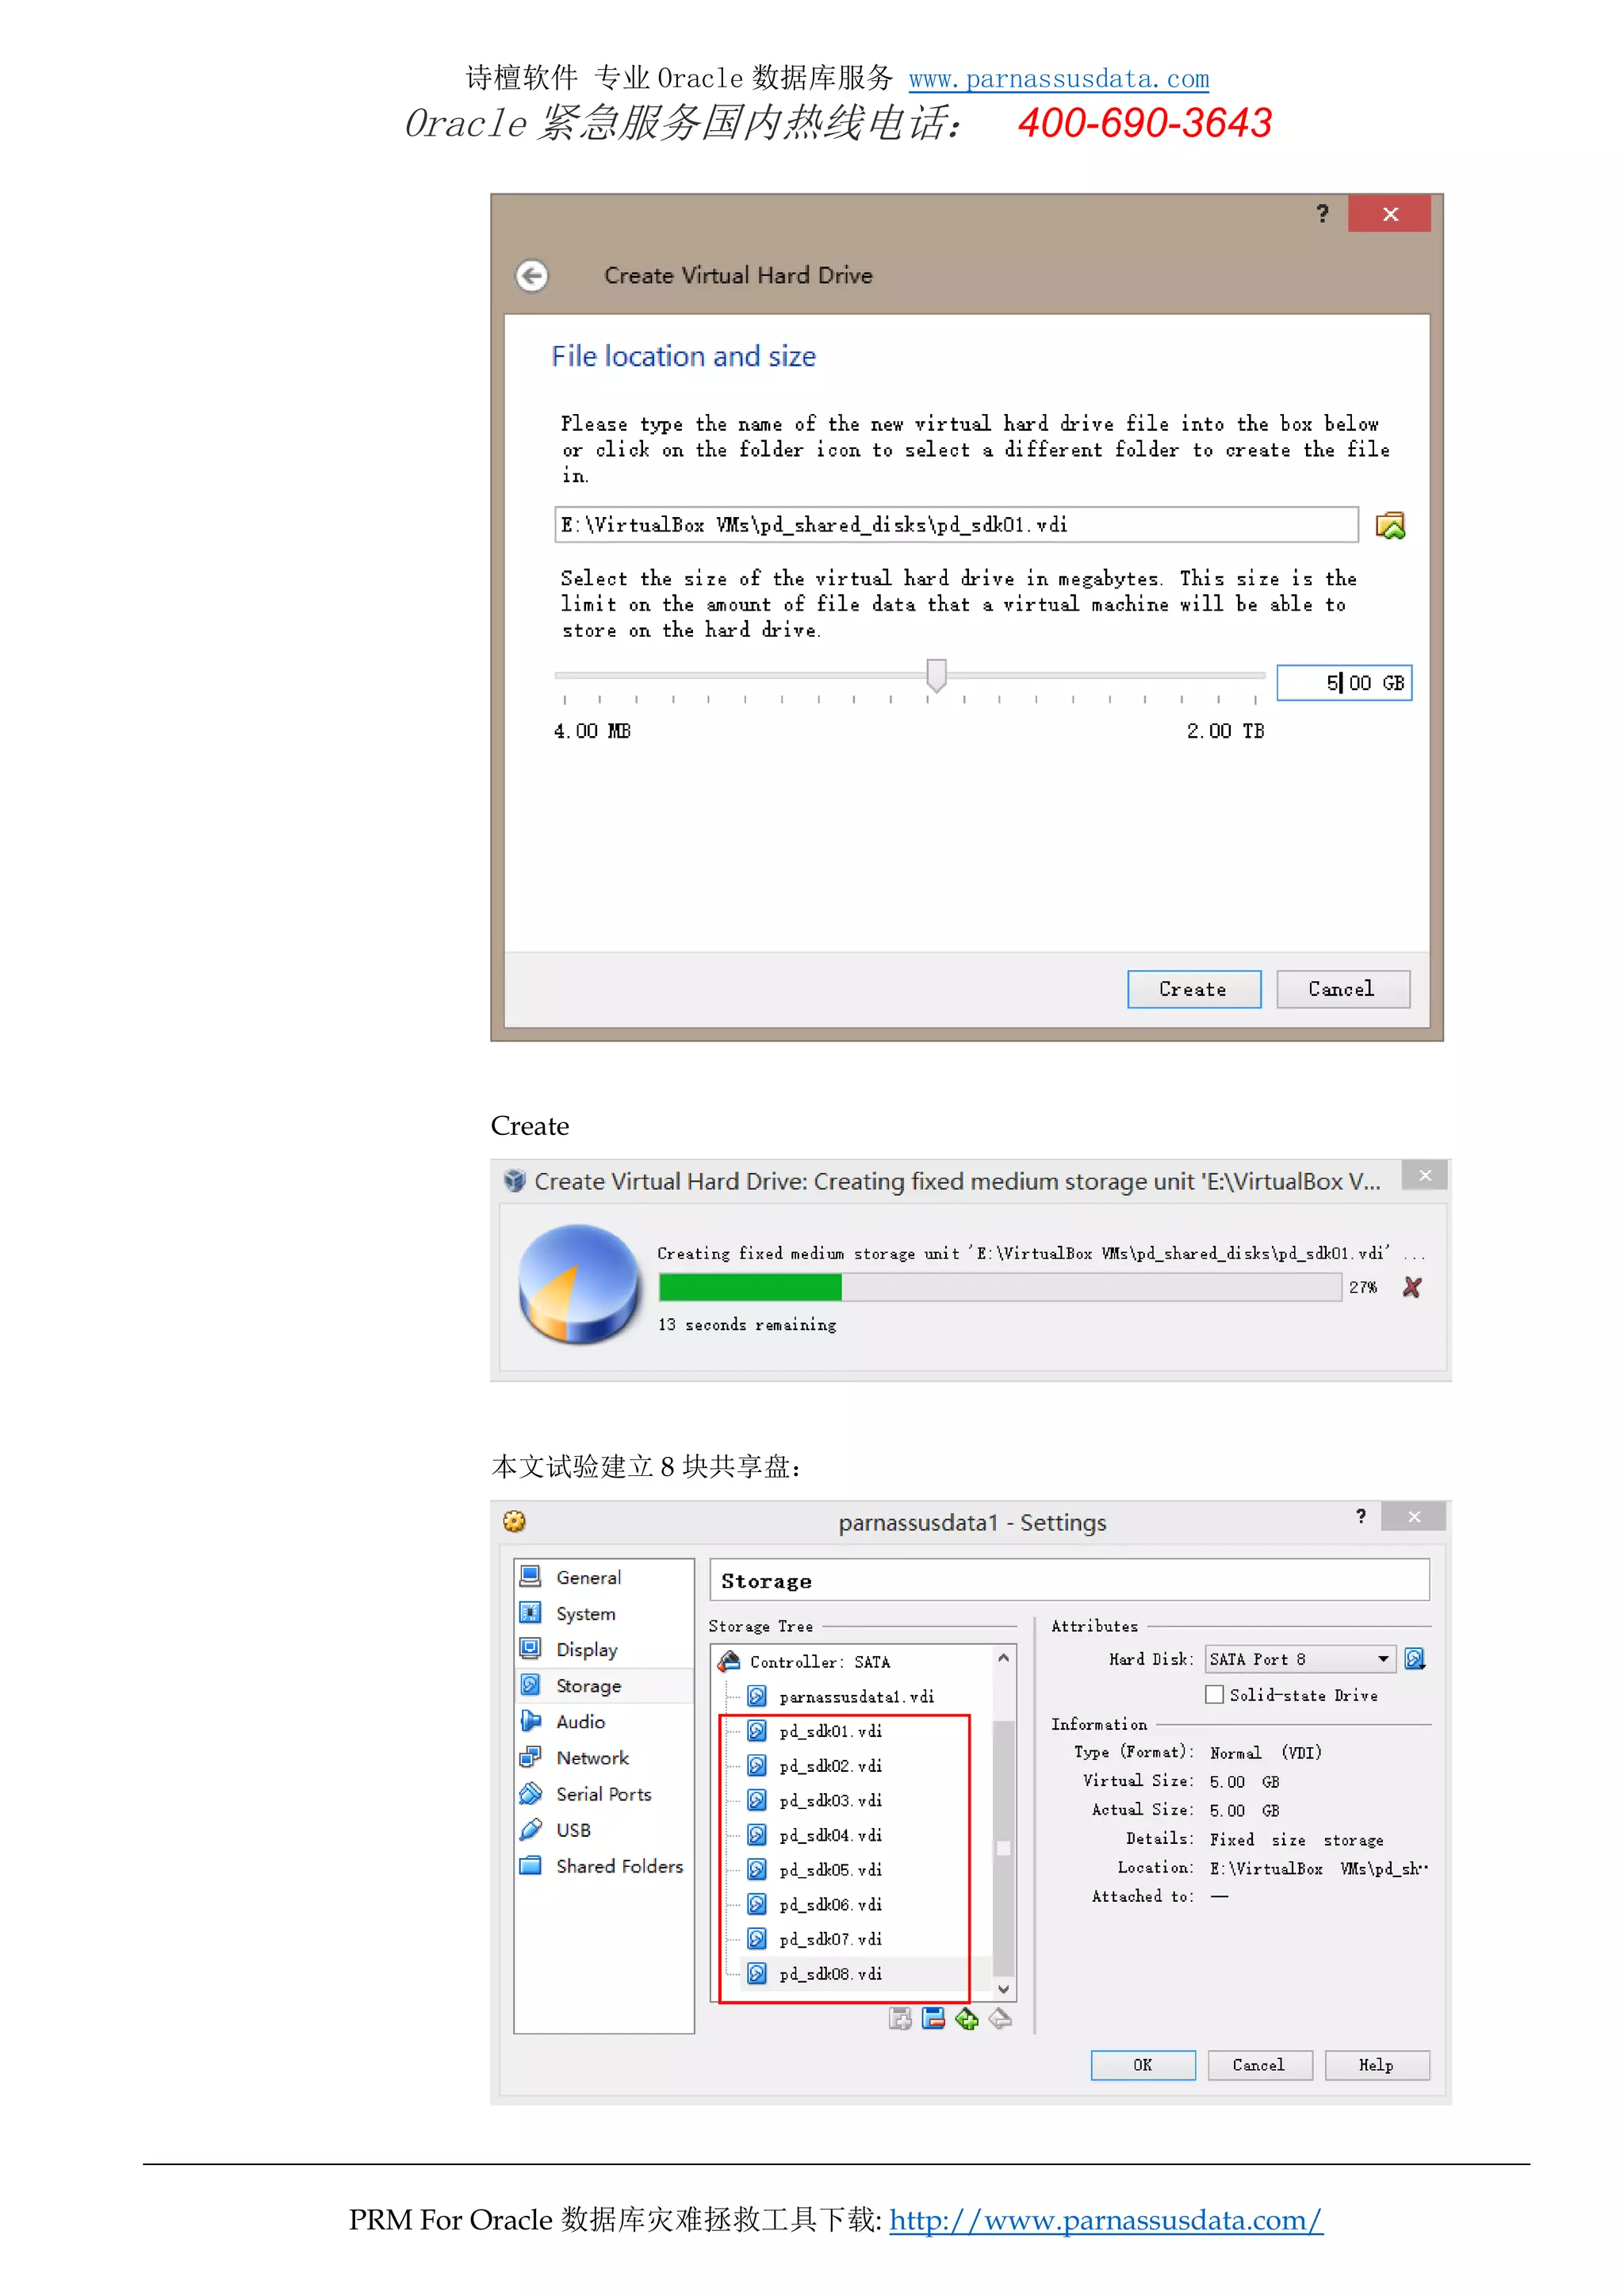This screenshot has width=1624, height=2296.
Task: Click the Remove Controller icon below Storage Tree
Action: click(x=933, y=2018)
